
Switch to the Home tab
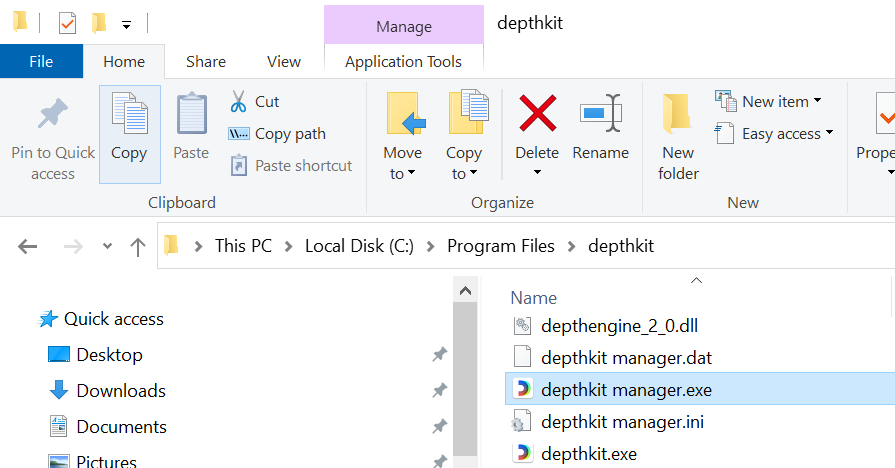click(124, 61)
